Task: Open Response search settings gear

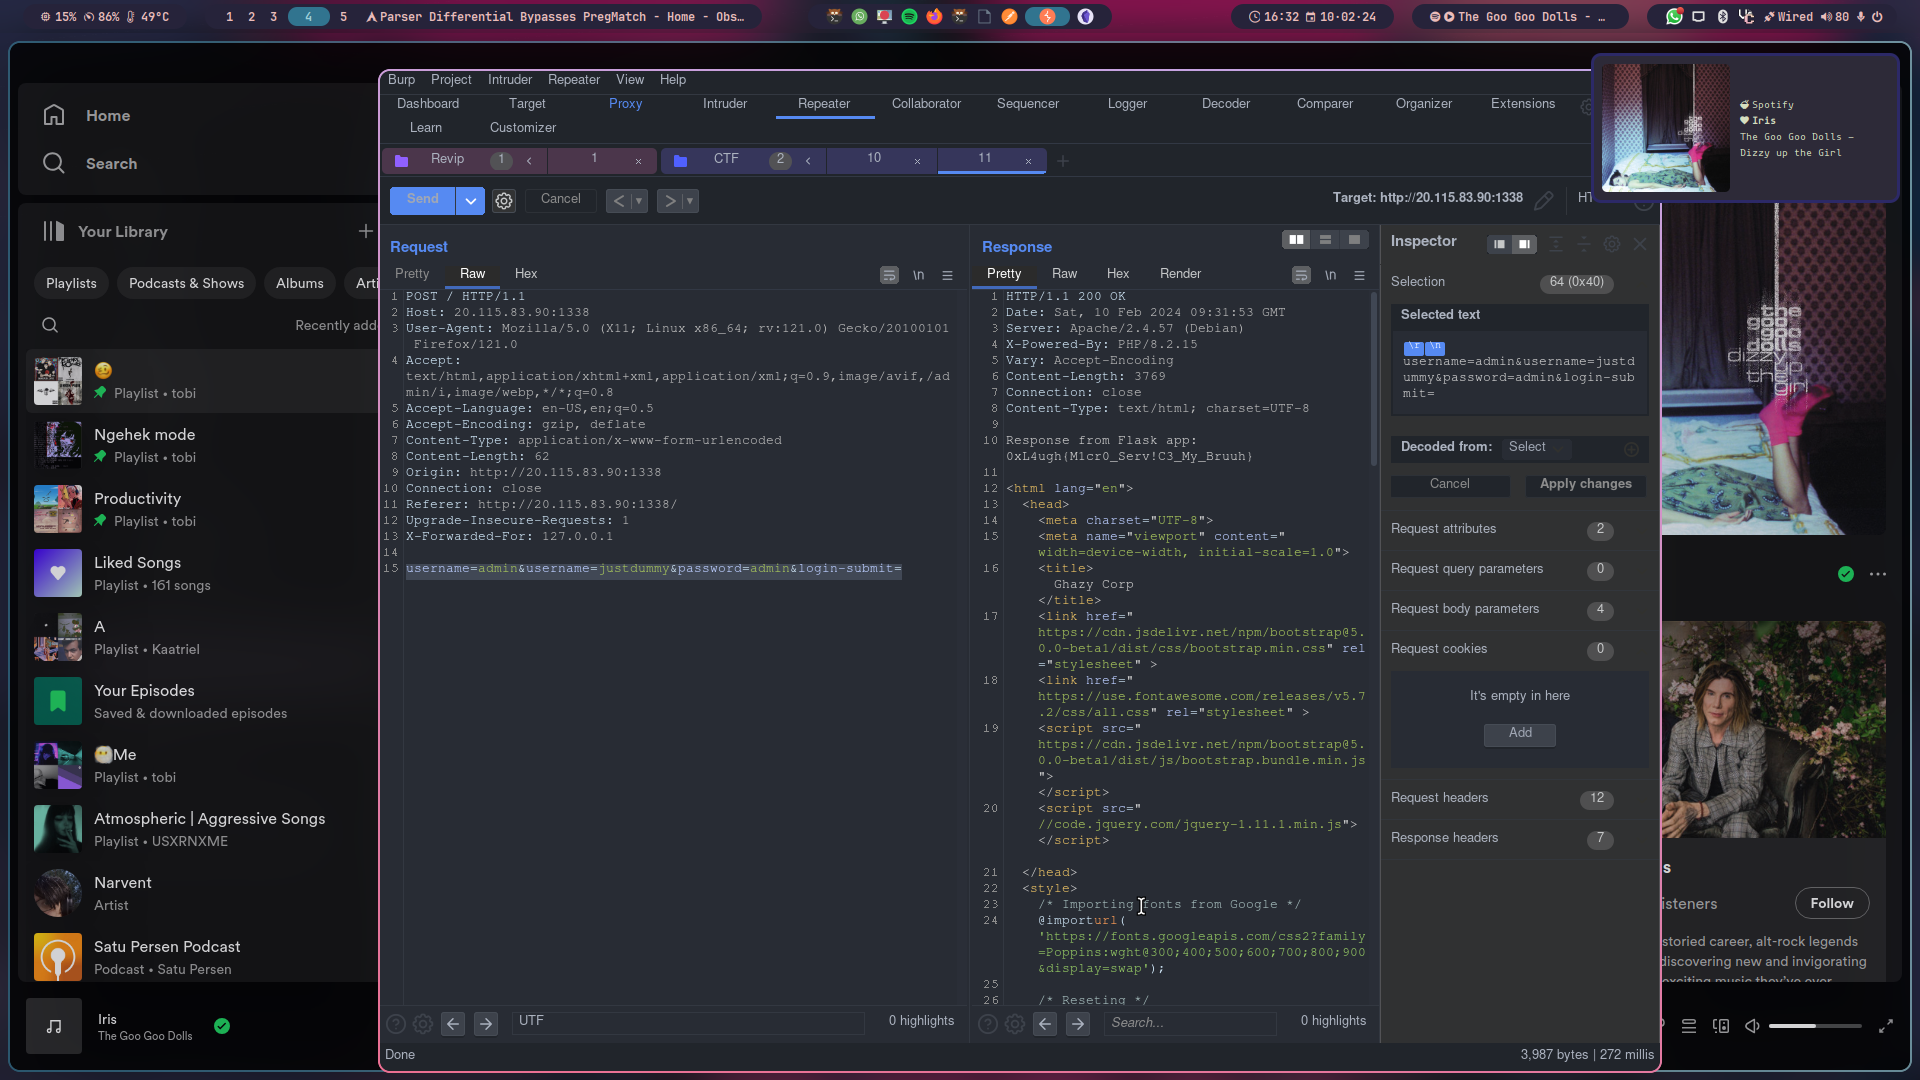Action: coord(1015,1023)
